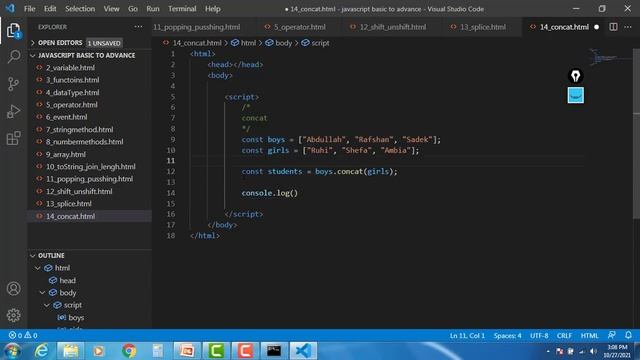This screenshot has height=360, width=640.
Task: Click the Windows Start button
Action: pos(13,351)
